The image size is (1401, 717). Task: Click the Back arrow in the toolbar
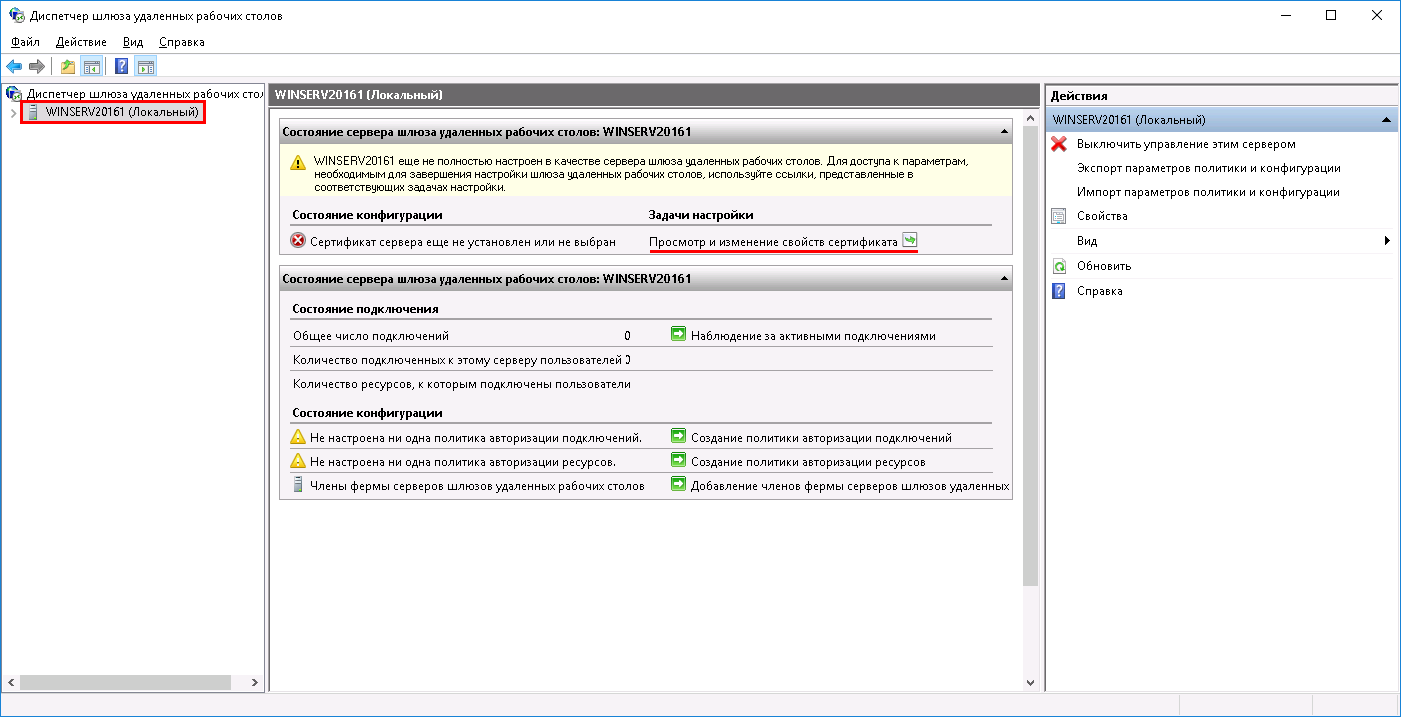(14, 67)
